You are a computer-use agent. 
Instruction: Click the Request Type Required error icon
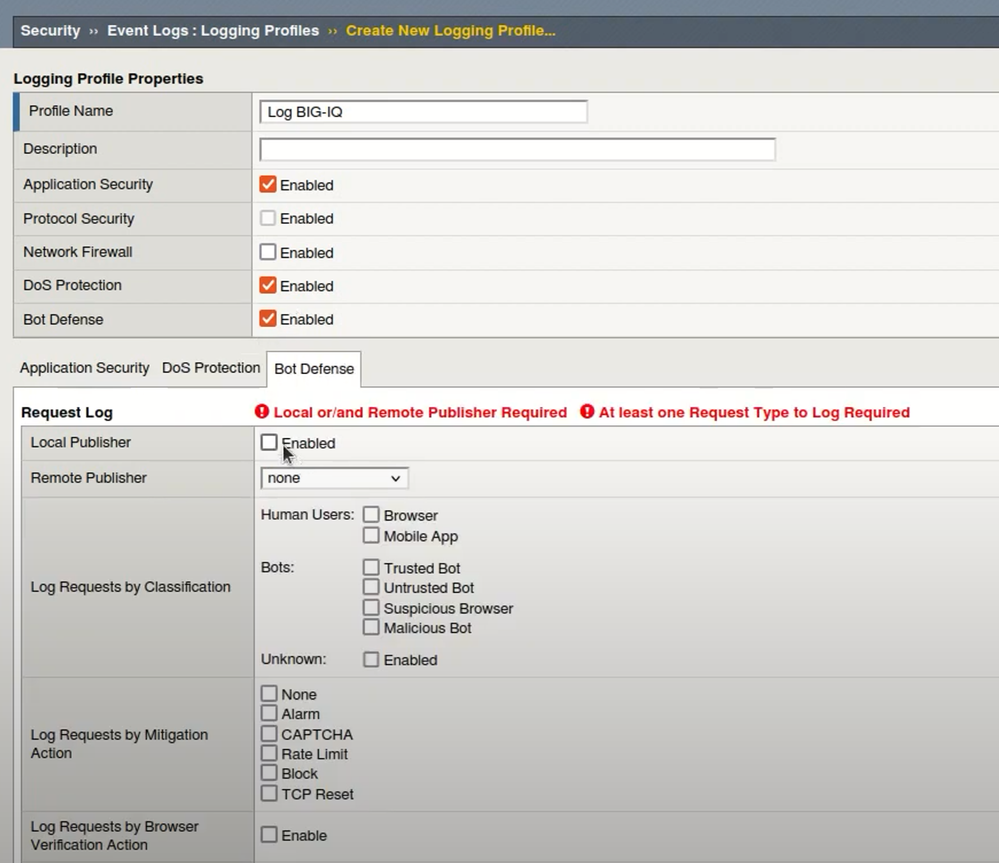(x=587, y=412)
